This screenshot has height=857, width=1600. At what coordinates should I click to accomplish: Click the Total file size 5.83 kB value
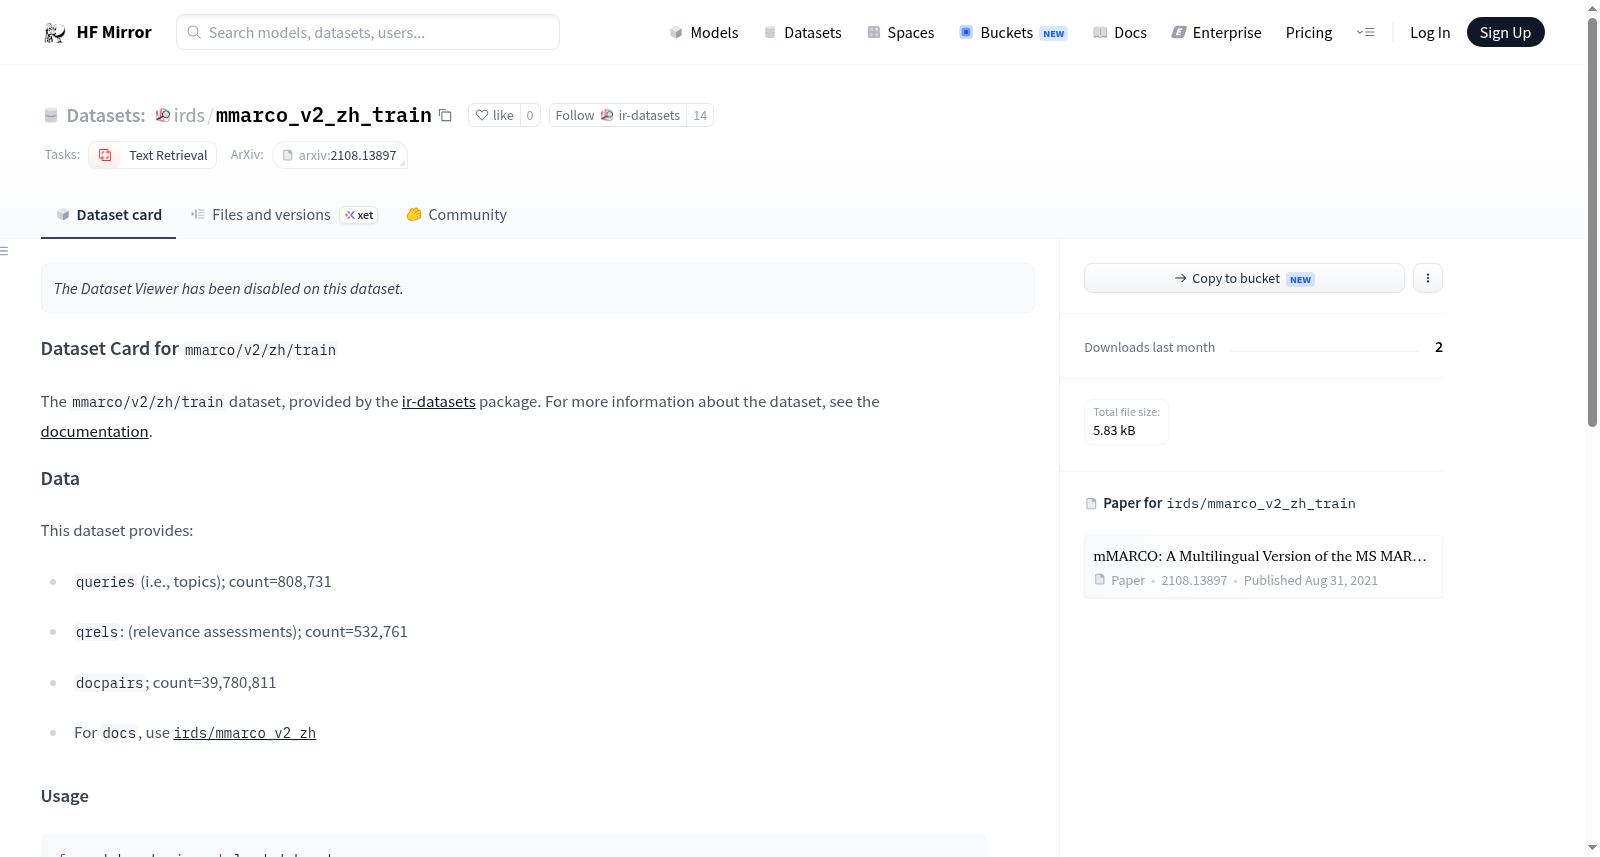(1114, 431)
